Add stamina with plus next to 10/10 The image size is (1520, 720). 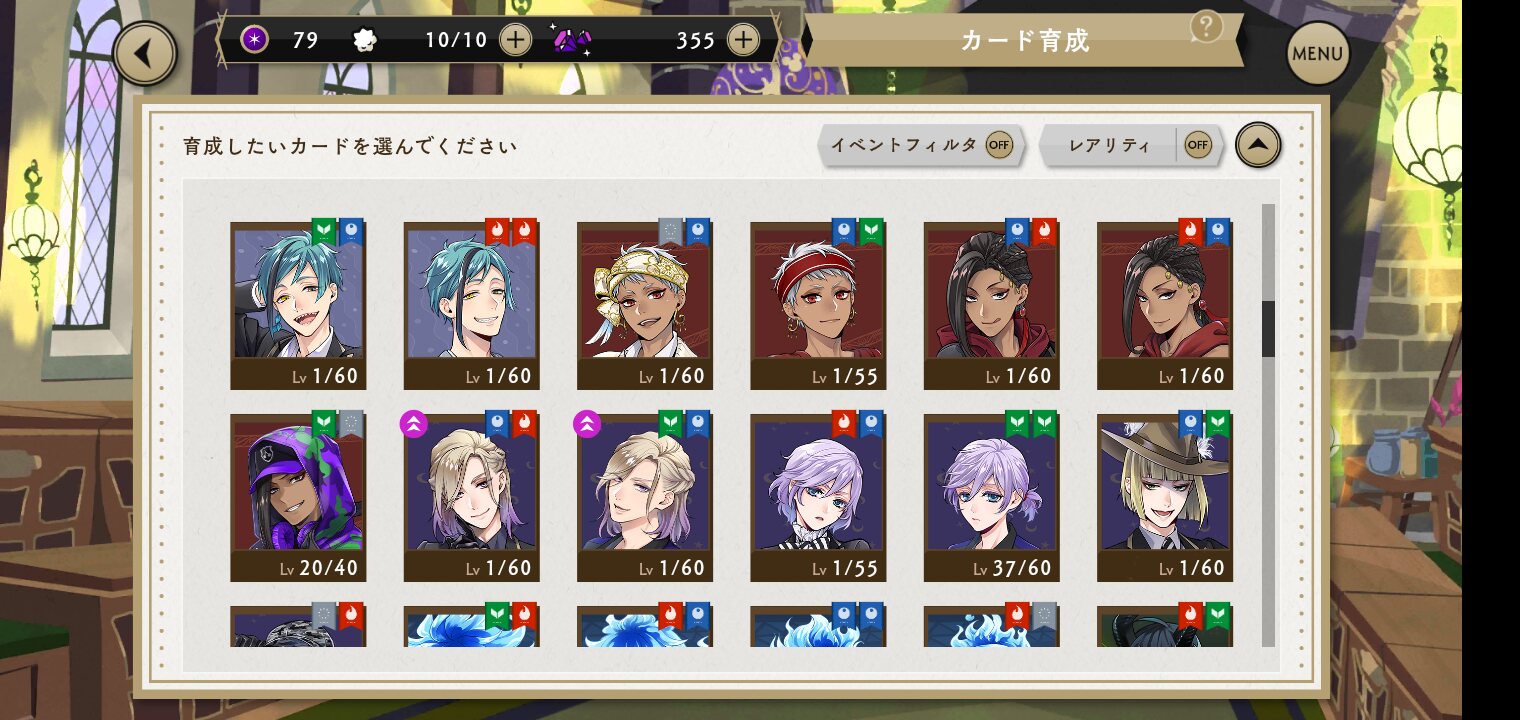[515, 40]
